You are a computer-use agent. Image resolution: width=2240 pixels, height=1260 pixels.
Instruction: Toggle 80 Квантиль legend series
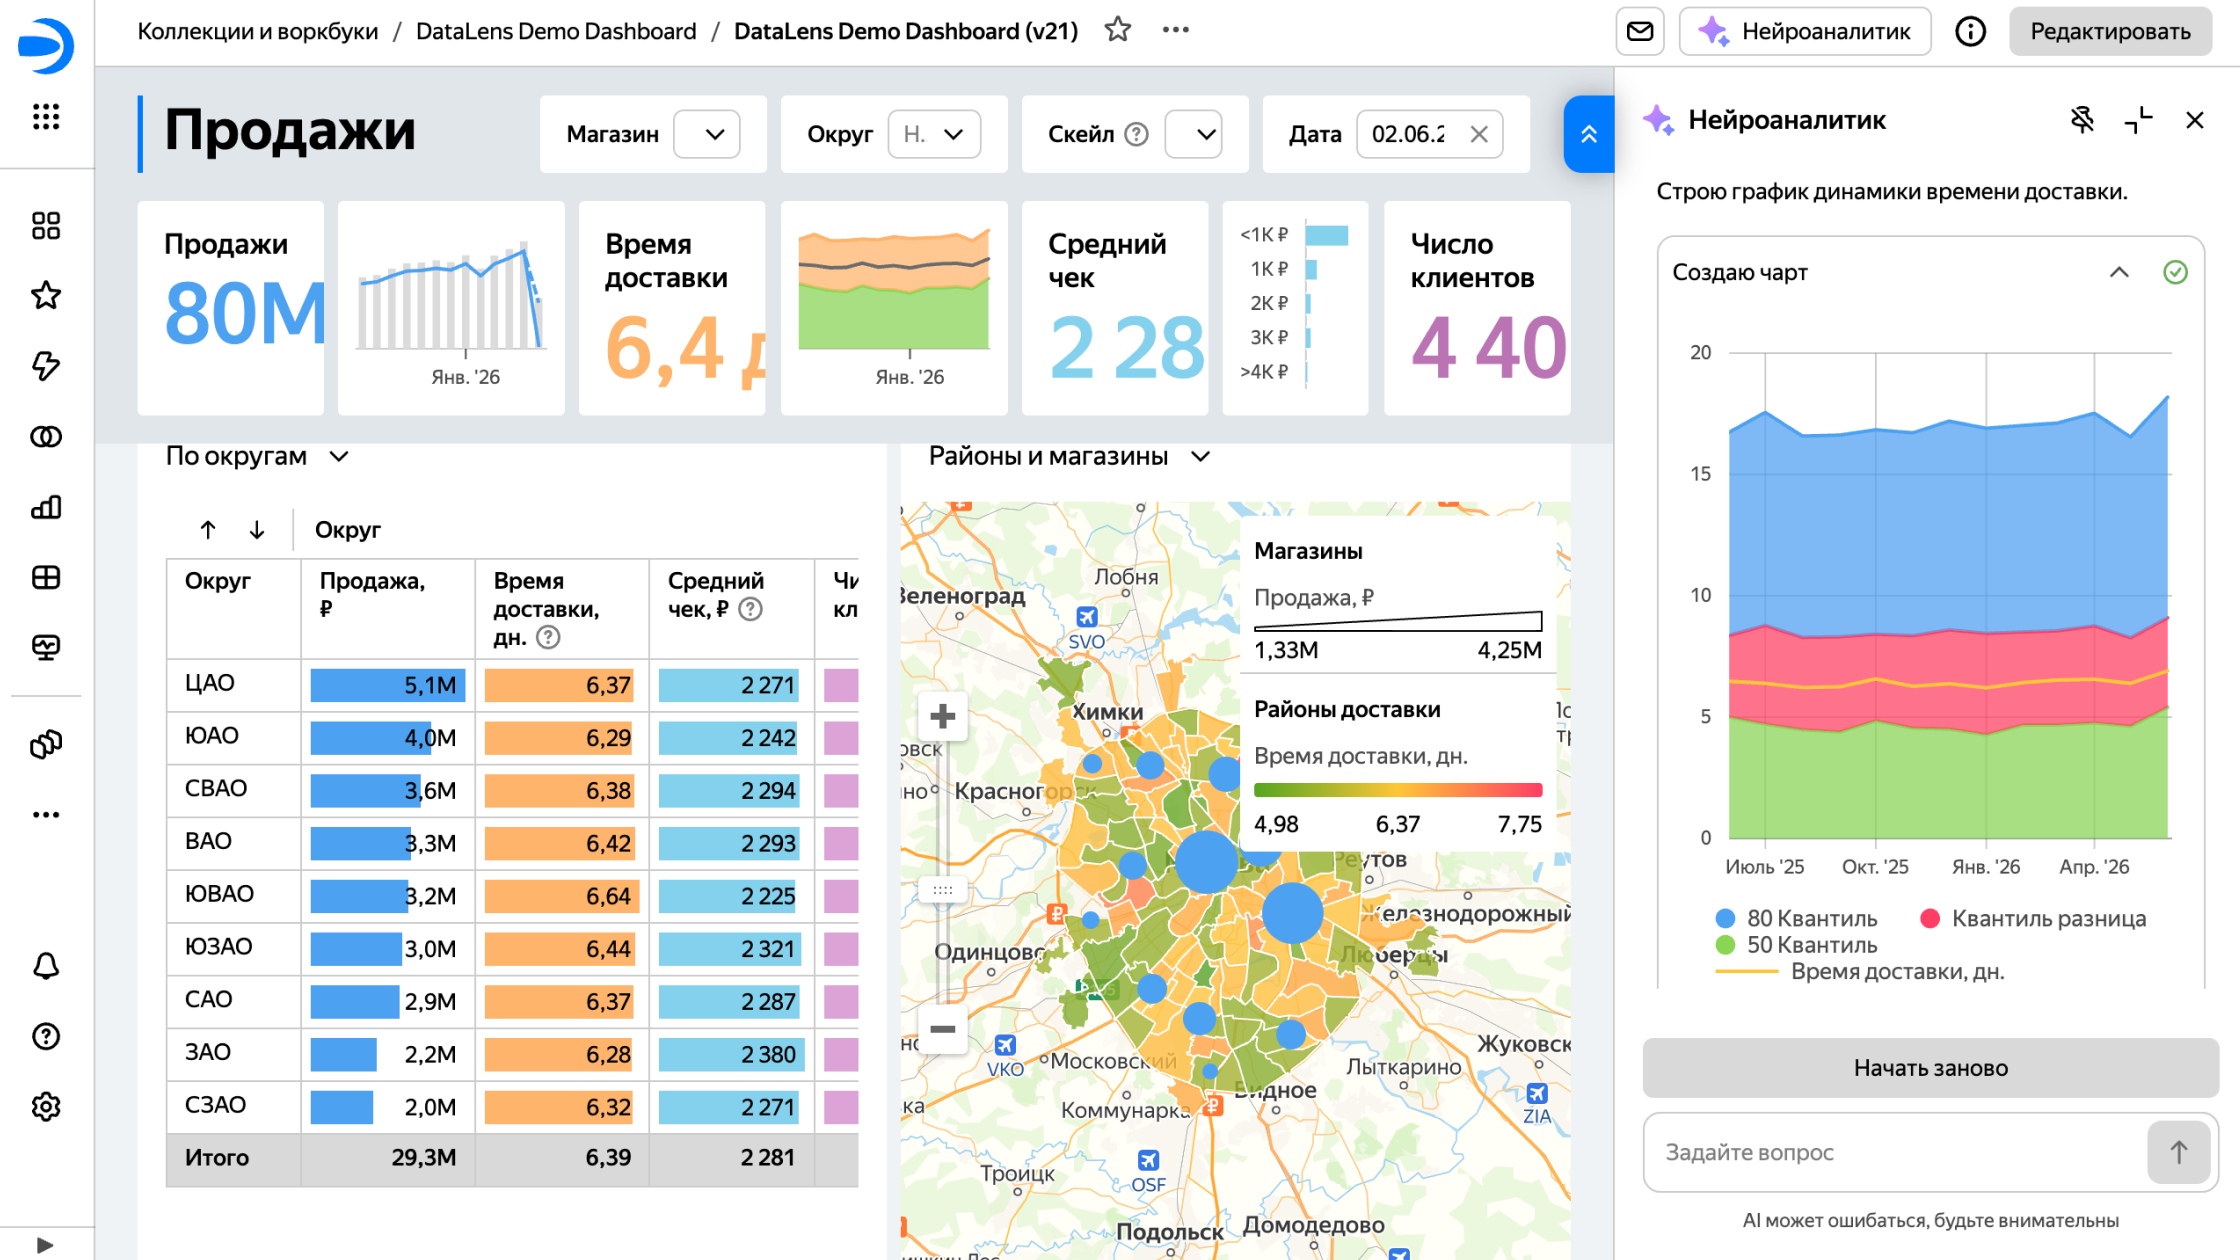point(1796,918)
